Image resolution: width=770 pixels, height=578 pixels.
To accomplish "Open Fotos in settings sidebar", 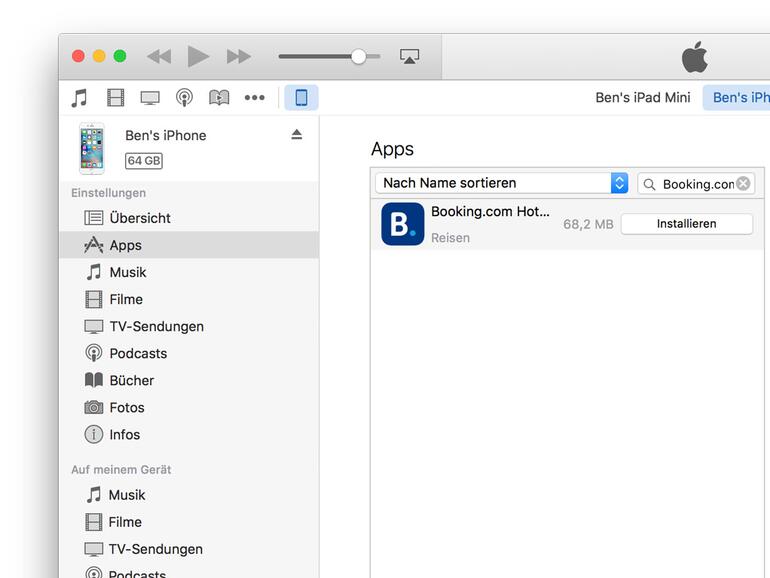I will tap(126, 408).
